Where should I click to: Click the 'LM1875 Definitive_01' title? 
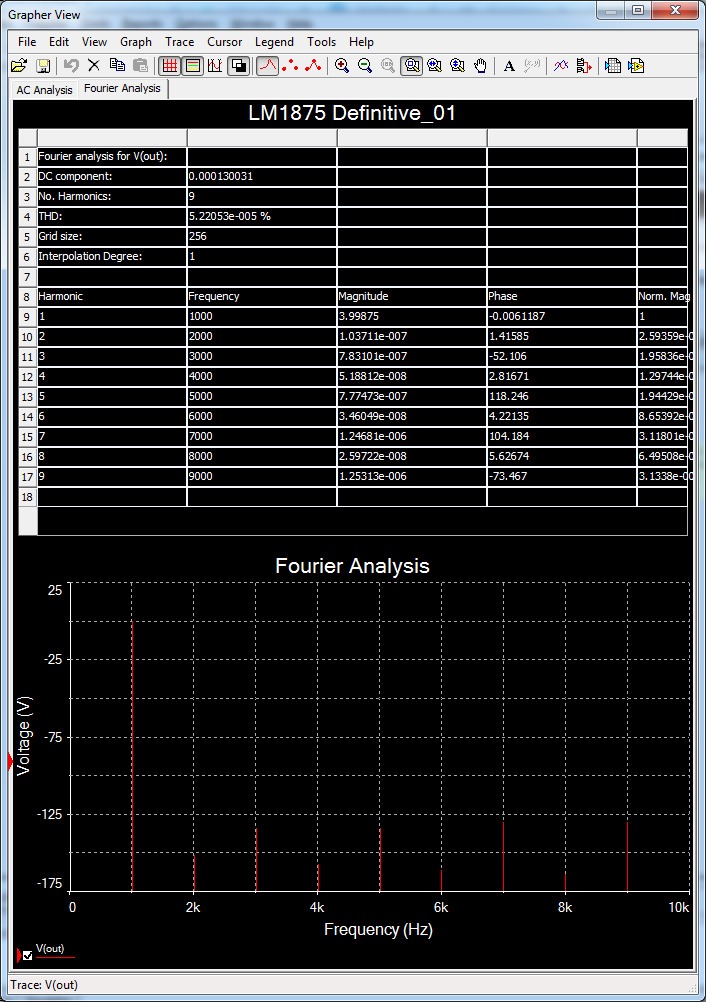[352, 113]
